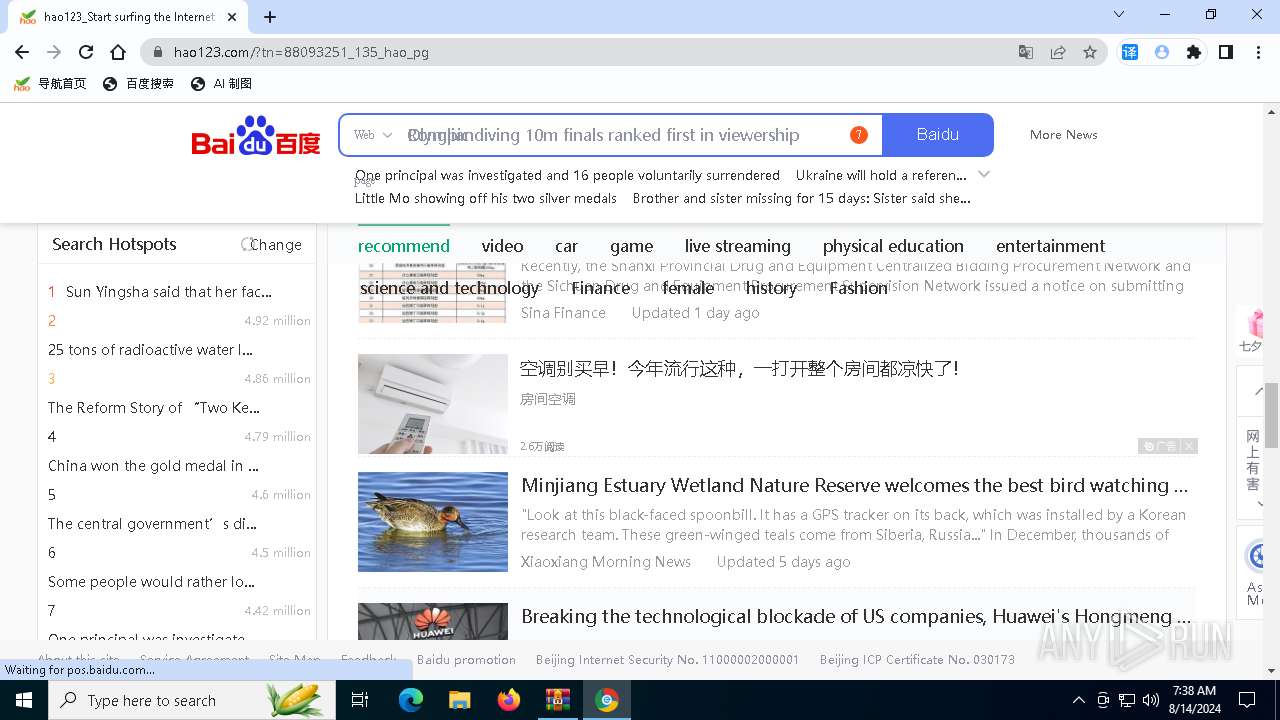Viewport: 1280px width, 720px height.
Task: Expand the tab search dropdown
Action: 1119,15
